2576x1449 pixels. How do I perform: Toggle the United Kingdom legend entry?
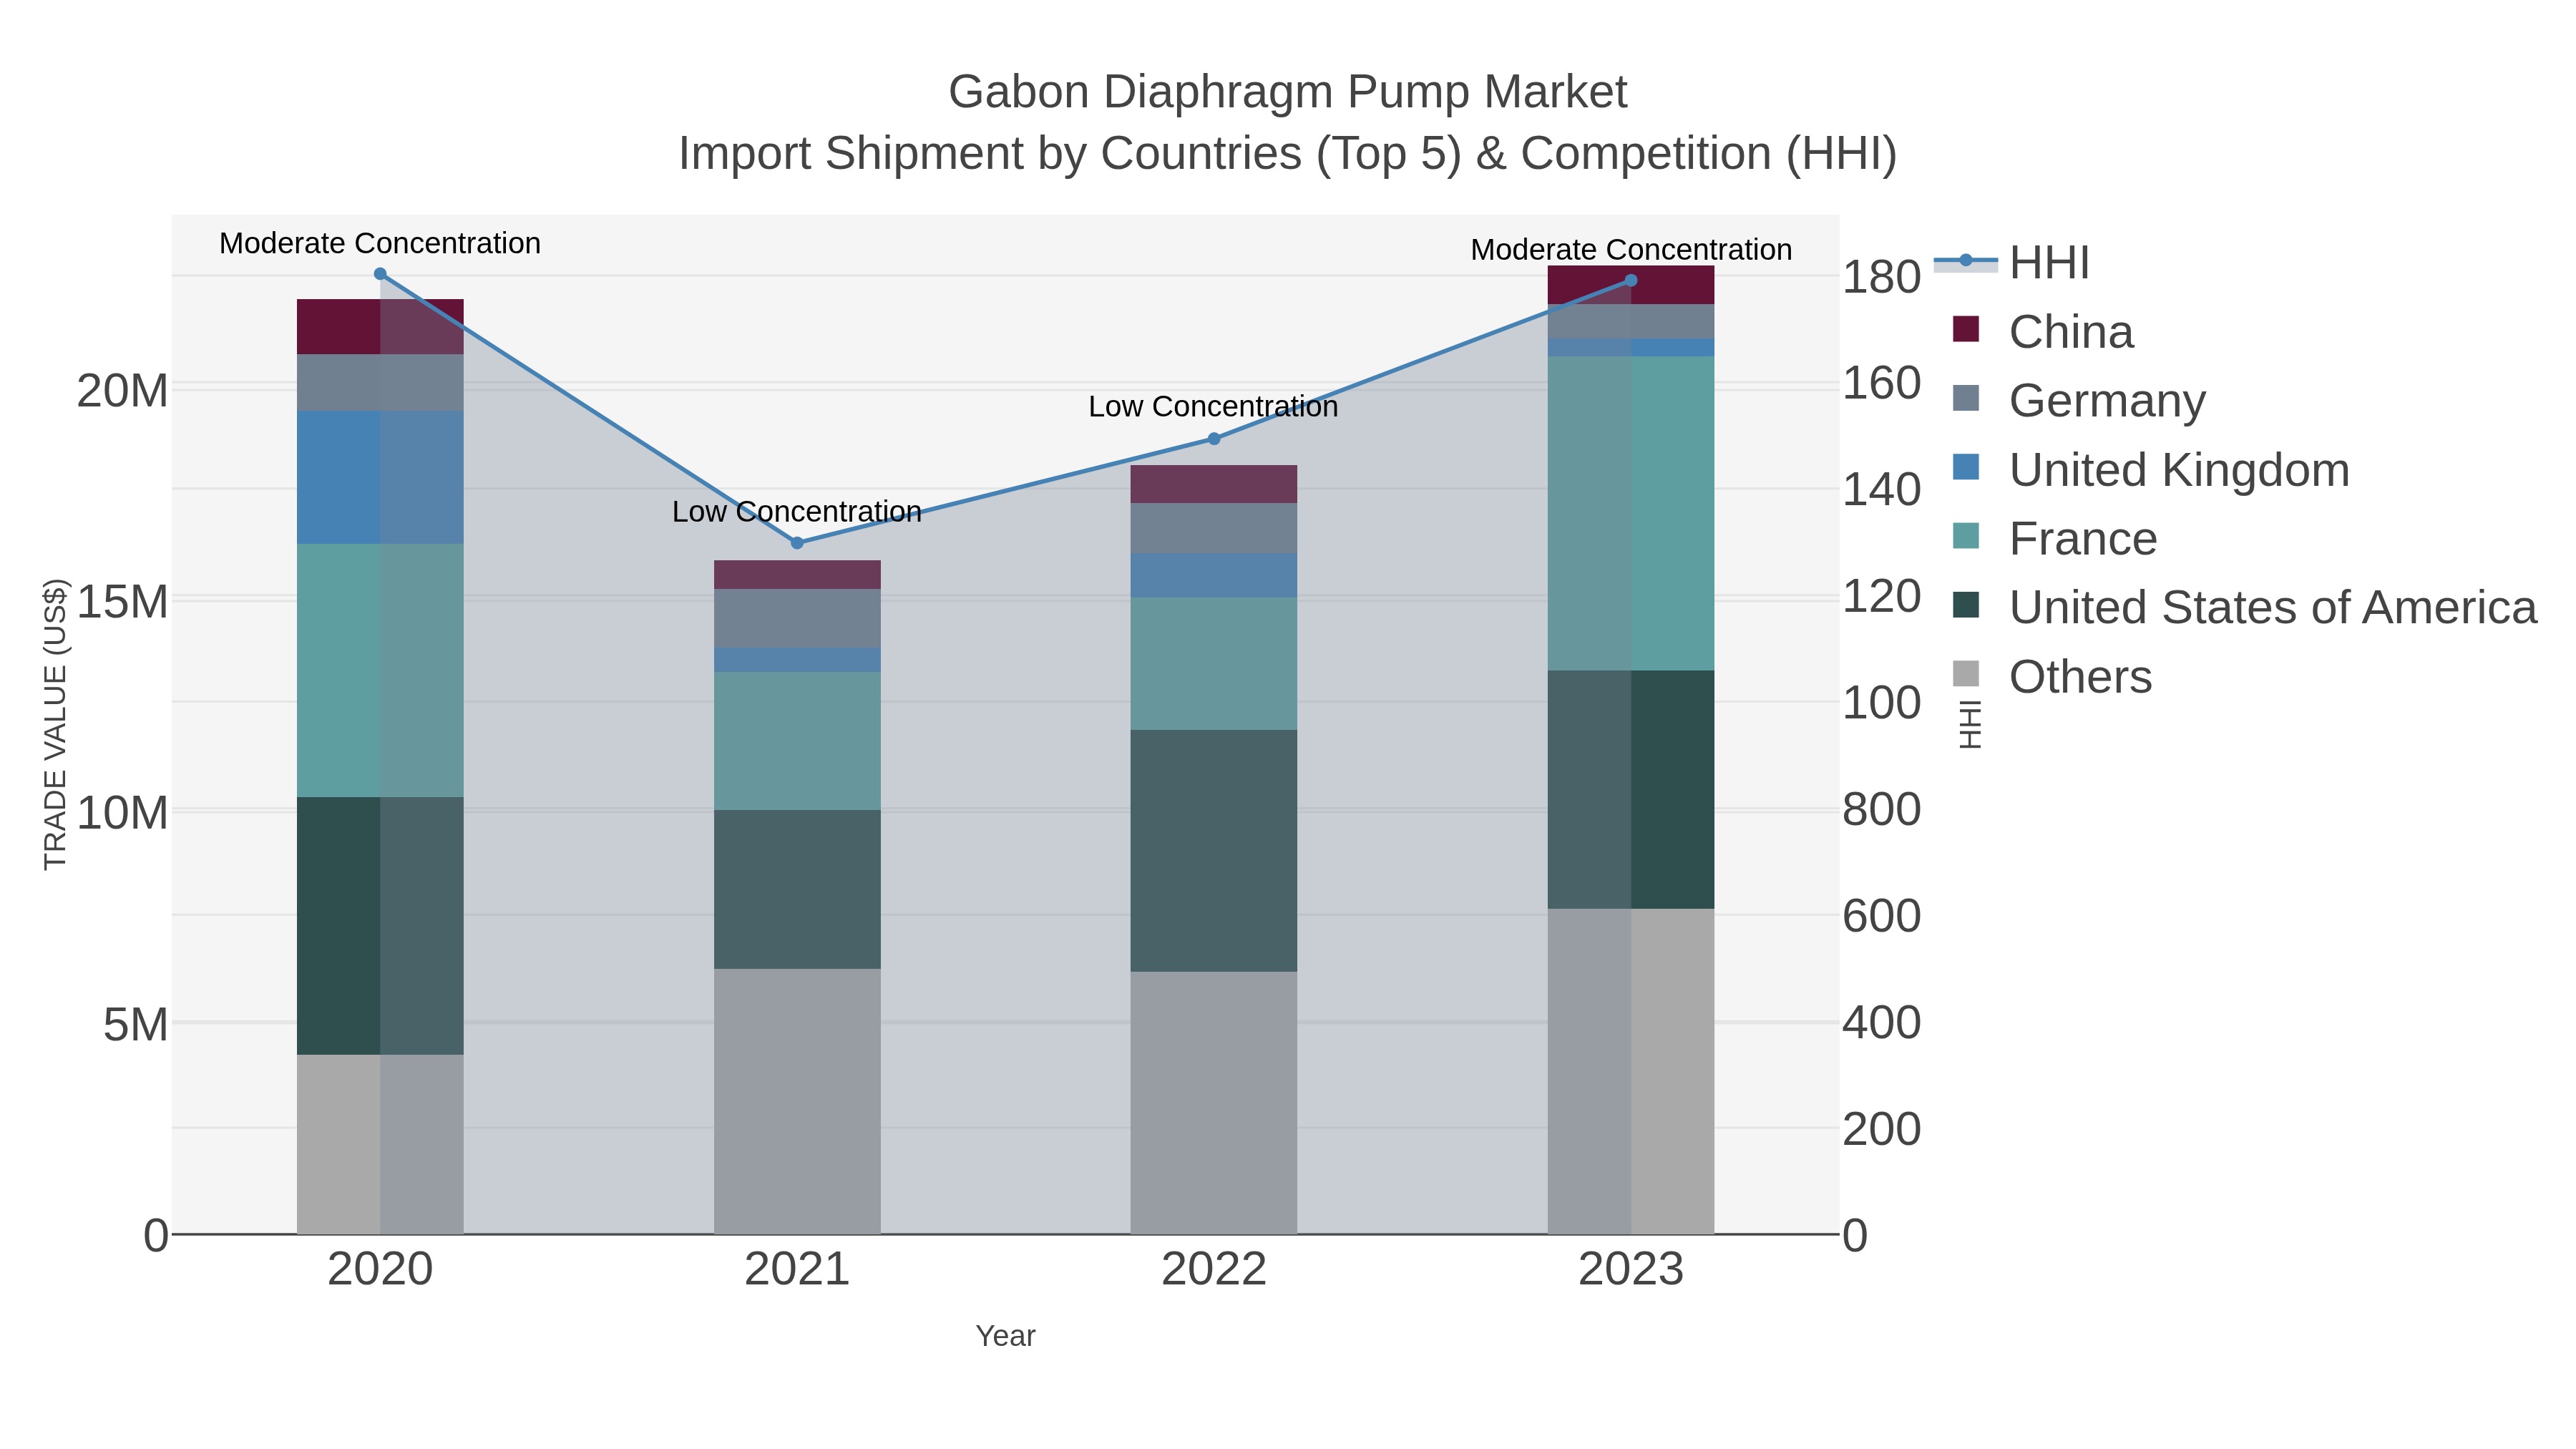click(2150, 470)
